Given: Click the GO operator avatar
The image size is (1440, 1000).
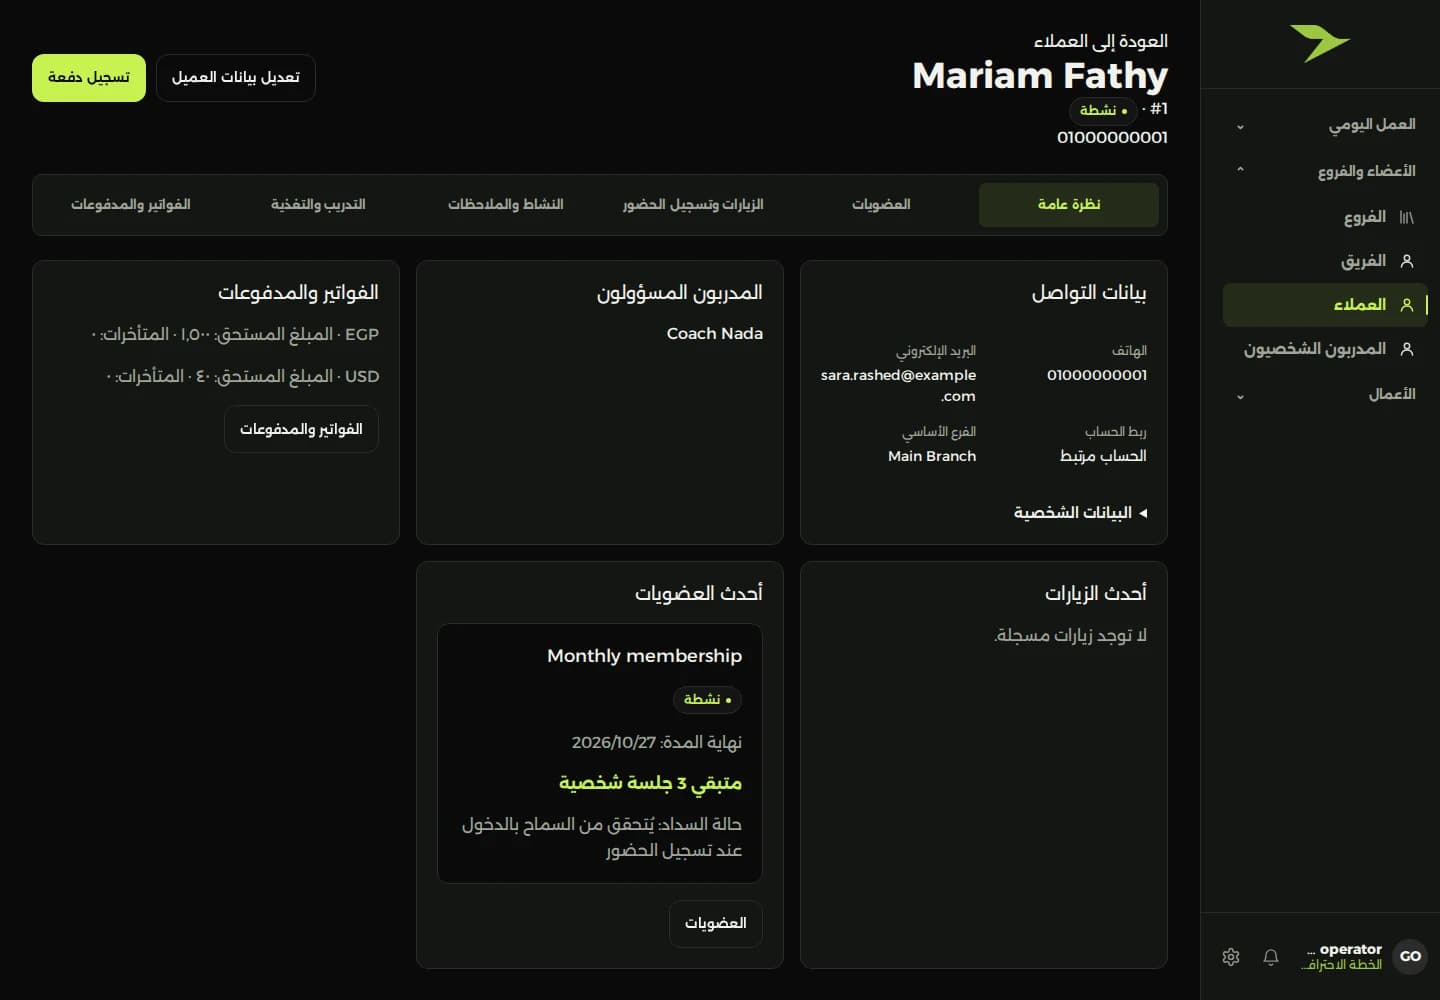Looking at the screenshot, I should (1410, 956).
